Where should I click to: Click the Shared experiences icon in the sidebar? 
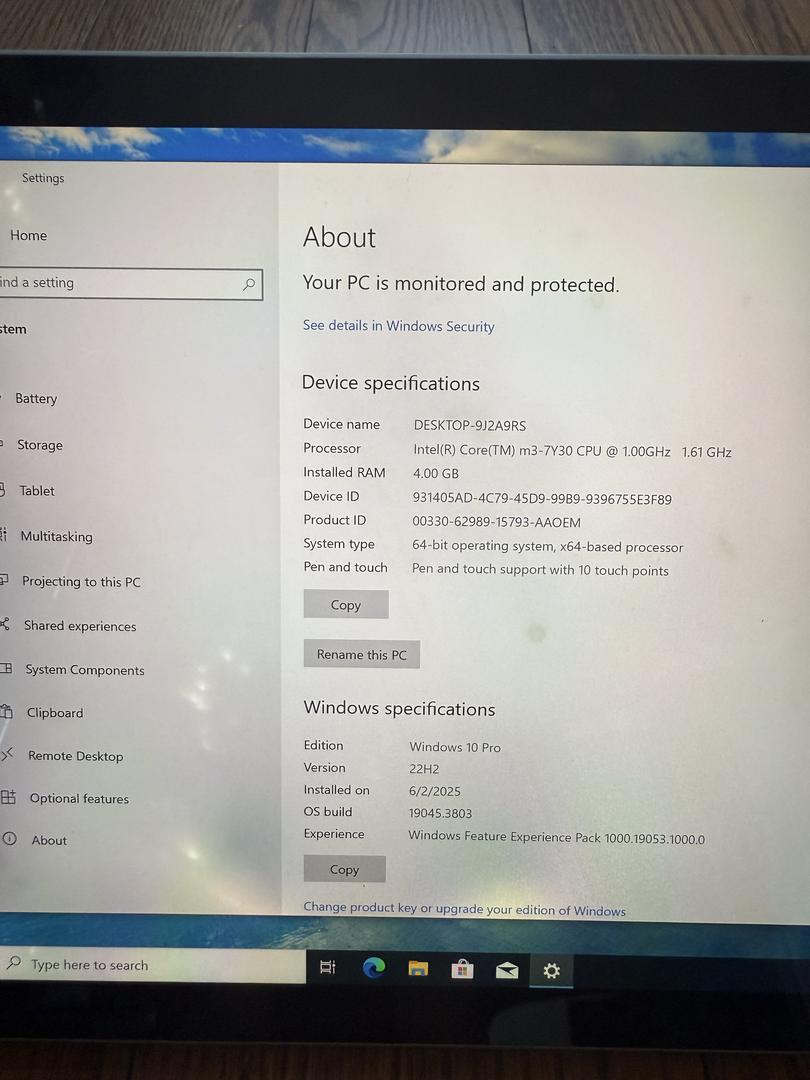tap(5, 624)
